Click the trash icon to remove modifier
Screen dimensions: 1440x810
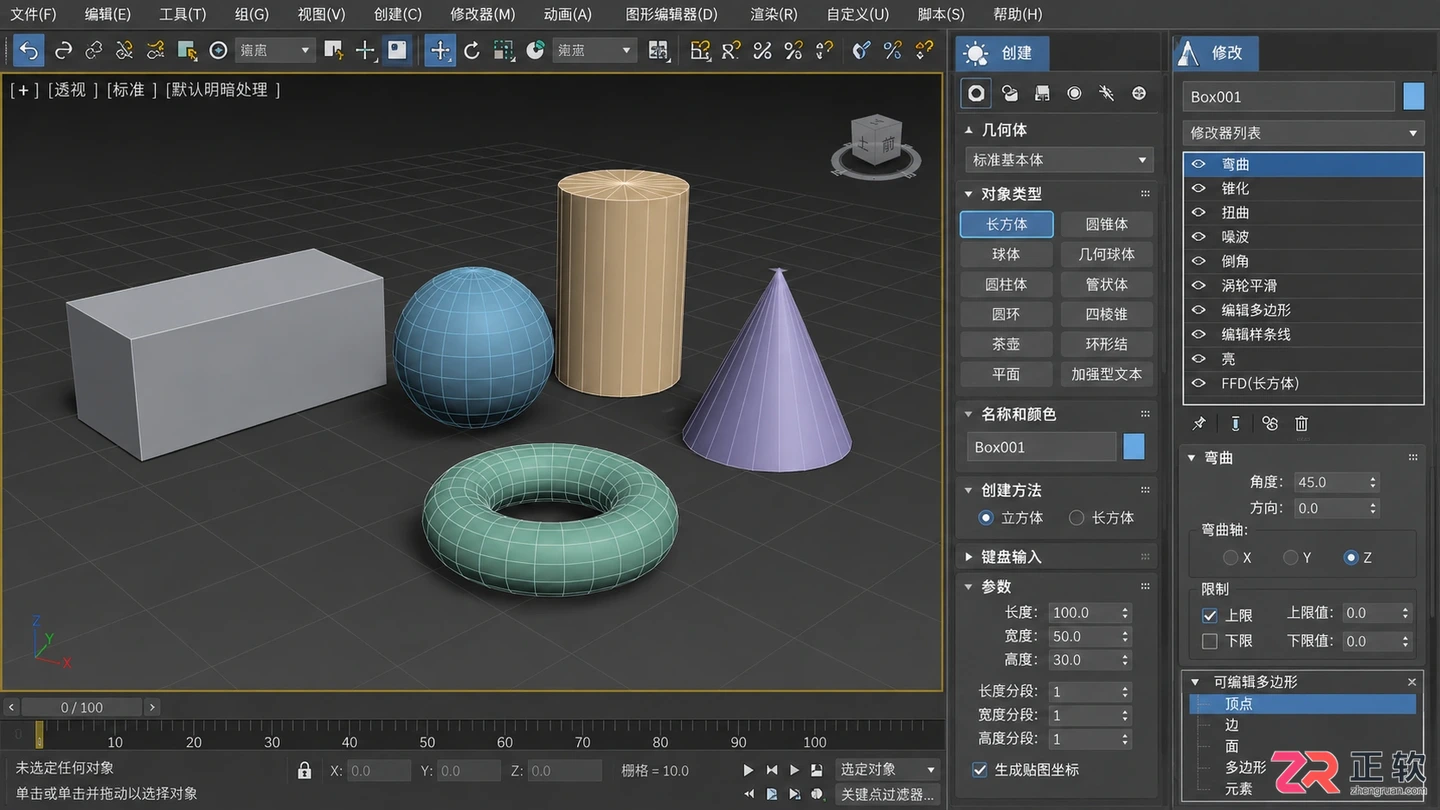tap(1301, 424)
